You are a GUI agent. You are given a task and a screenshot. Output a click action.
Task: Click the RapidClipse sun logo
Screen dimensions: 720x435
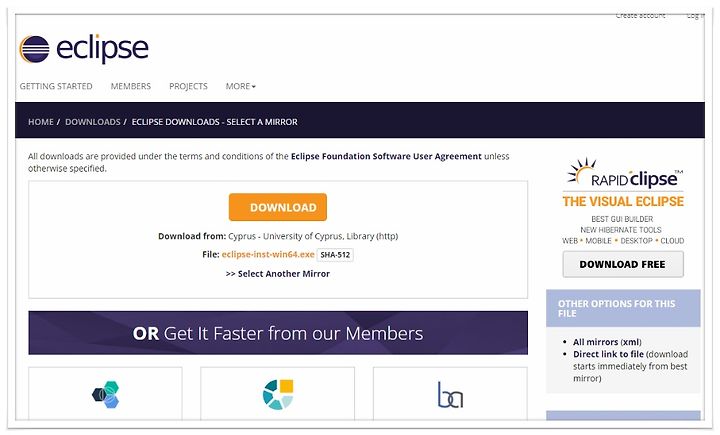coord(581,171)
